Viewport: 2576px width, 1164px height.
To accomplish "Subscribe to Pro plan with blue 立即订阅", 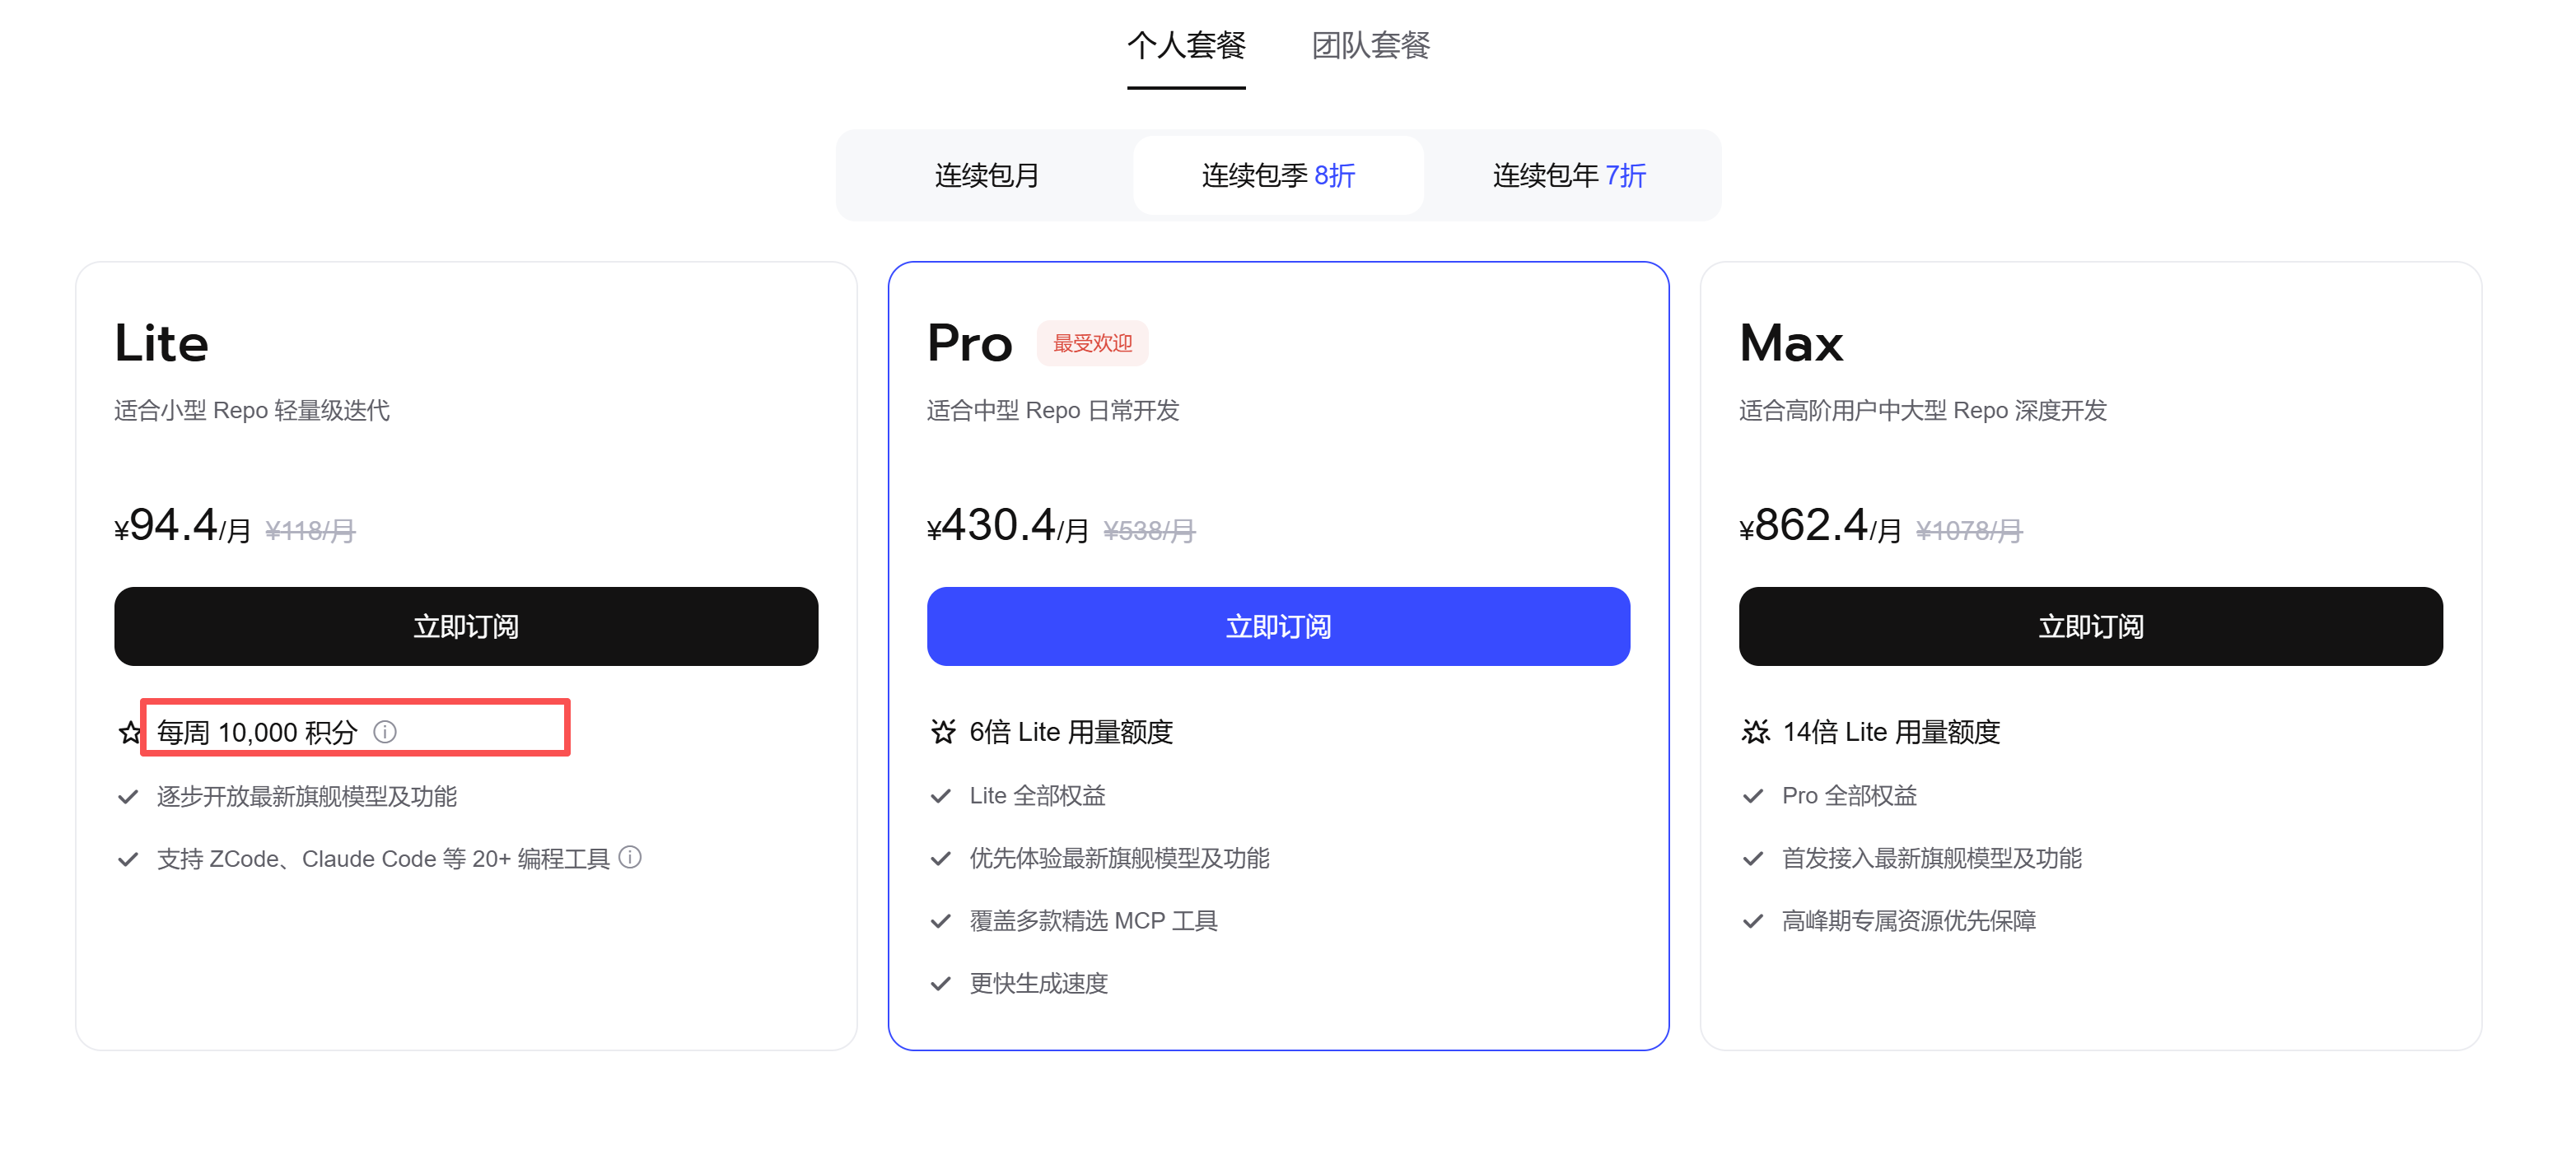I will pyautogui.click(x=1278, y=626).
